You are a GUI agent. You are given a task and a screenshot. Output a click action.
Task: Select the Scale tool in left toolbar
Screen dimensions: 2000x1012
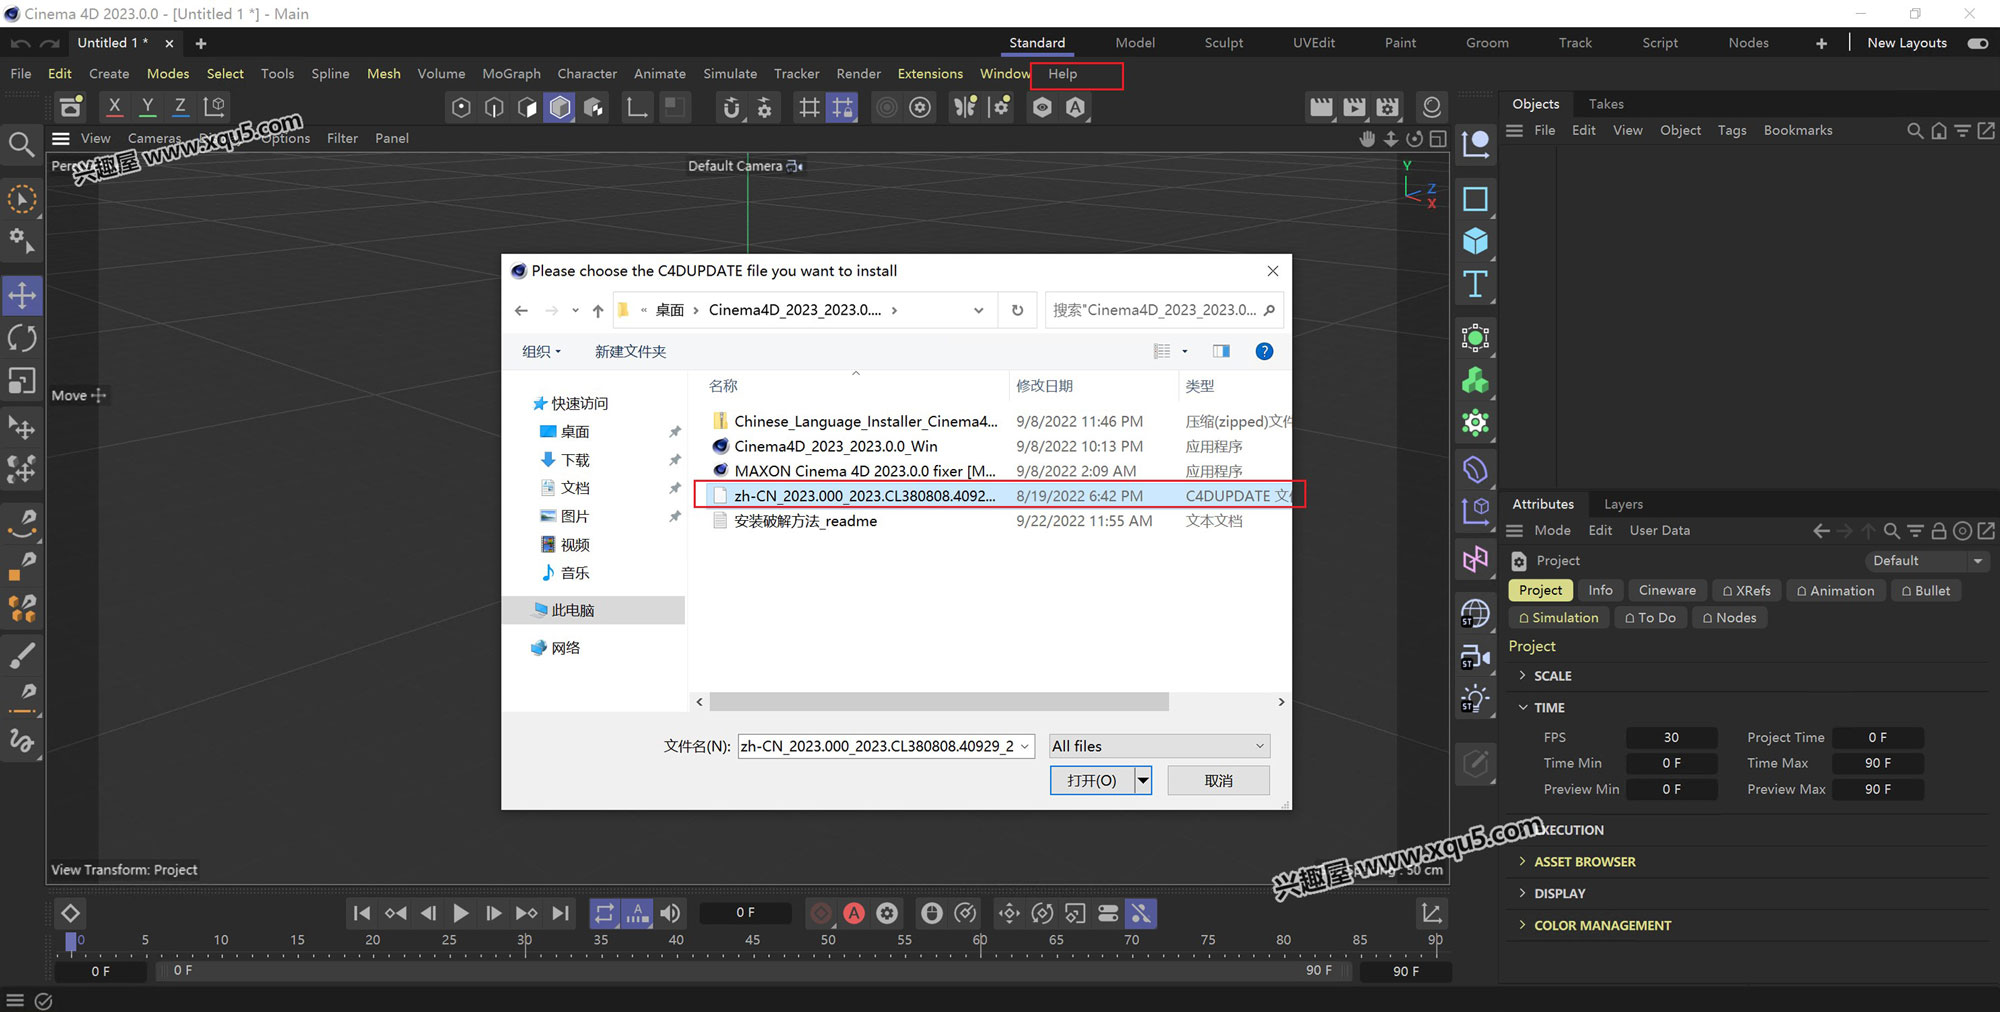tap(22, 381)
